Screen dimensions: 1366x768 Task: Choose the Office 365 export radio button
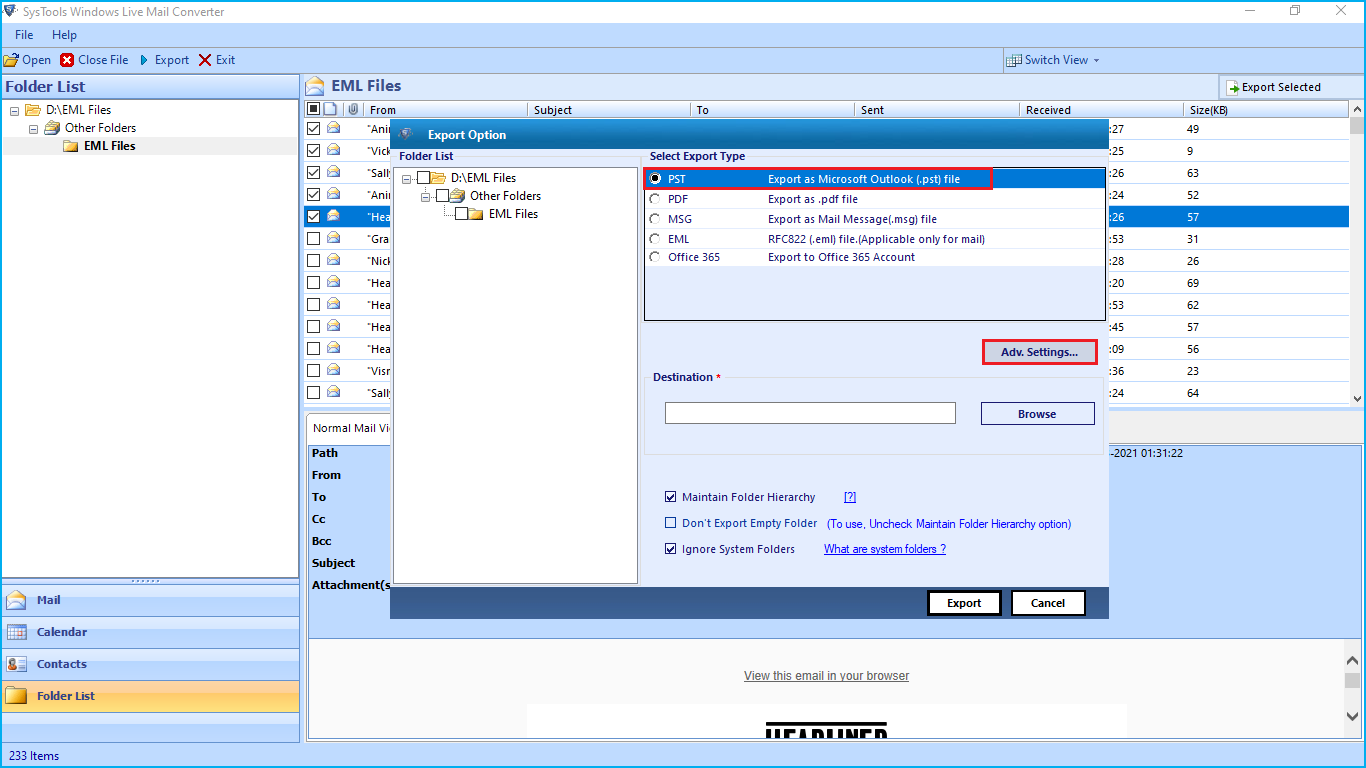656,257
